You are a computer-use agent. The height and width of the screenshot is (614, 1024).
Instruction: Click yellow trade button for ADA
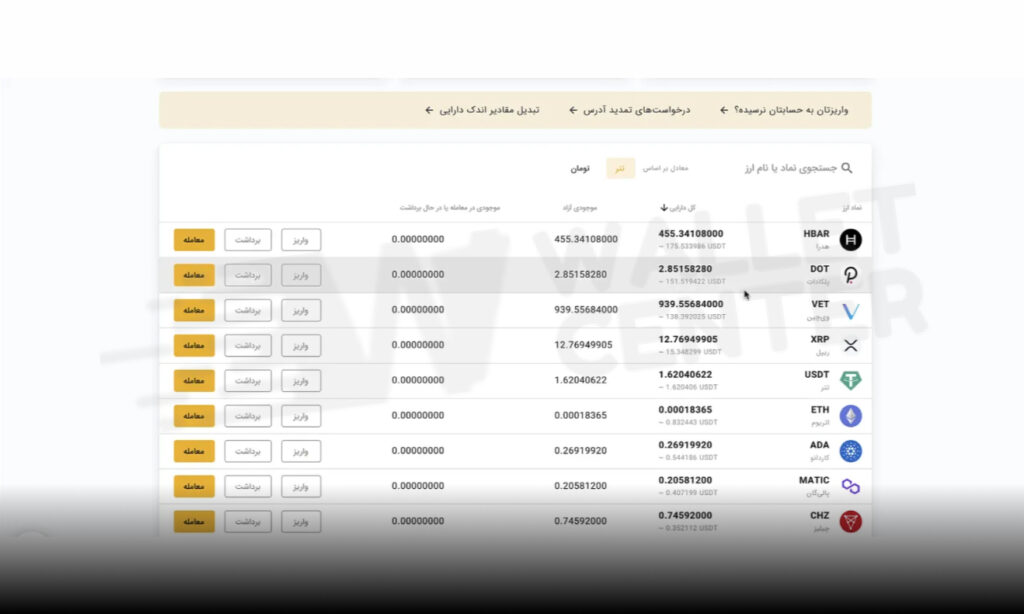click(194, 451)
